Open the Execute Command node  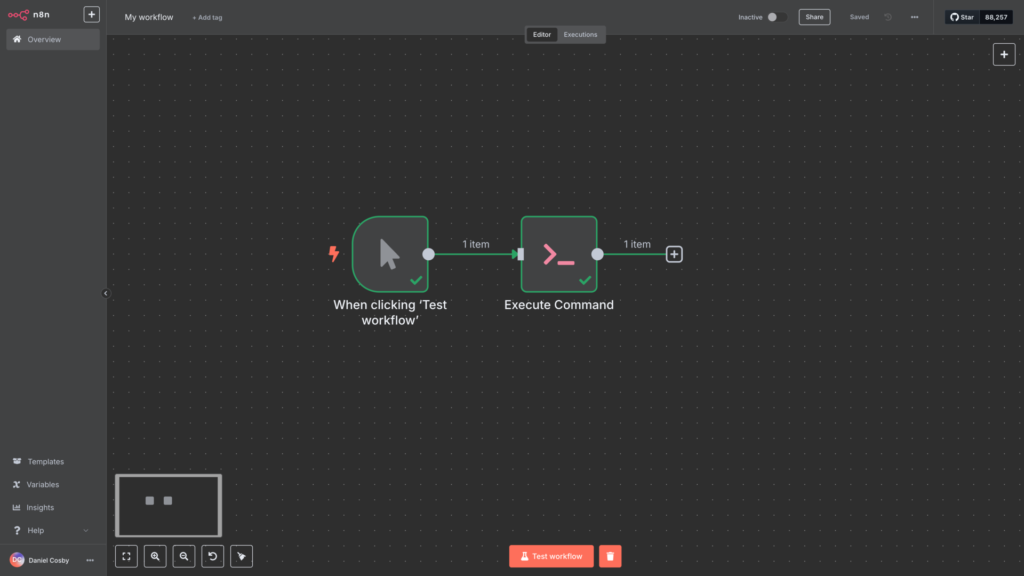coord(558,254)
